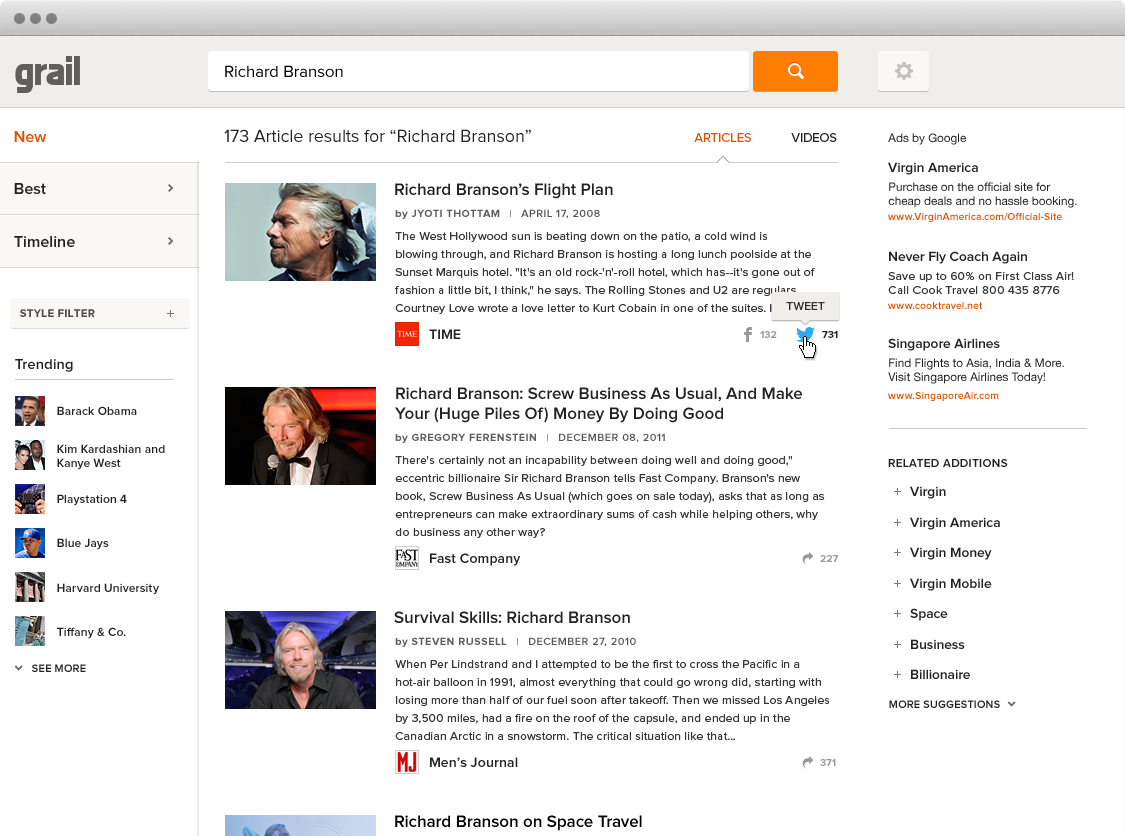The height and width of the screenshot is (836, 1125).
Task: Click Playstation 4 trending thumbnail
Action: pyautogui.click(x=29, y=499)
